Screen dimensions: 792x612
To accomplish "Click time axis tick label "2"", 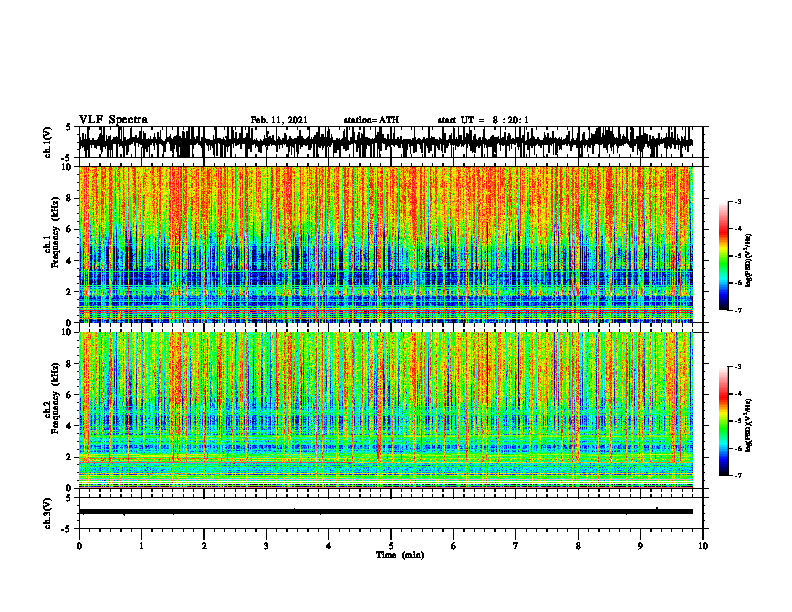I will pos(204,546).
